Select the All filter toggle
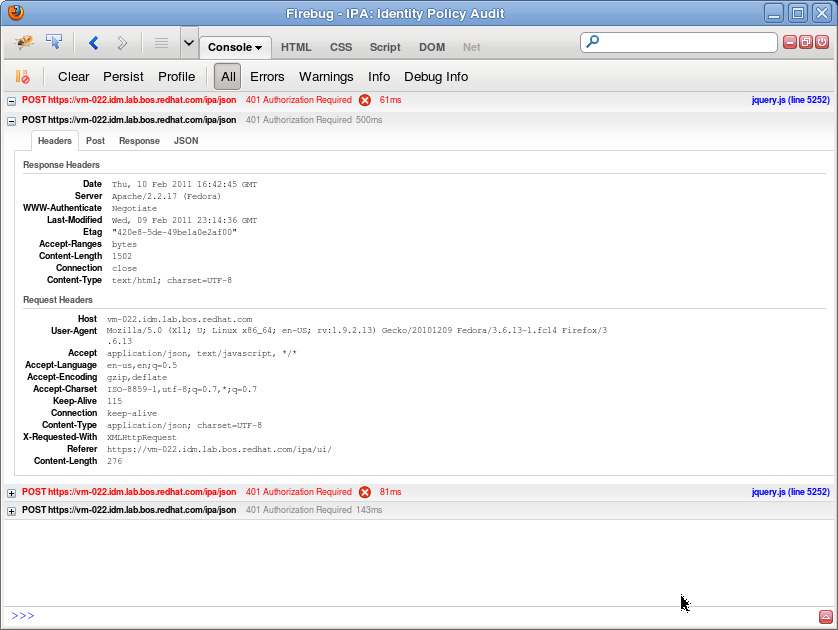The image size is (838, 630). 229,77
